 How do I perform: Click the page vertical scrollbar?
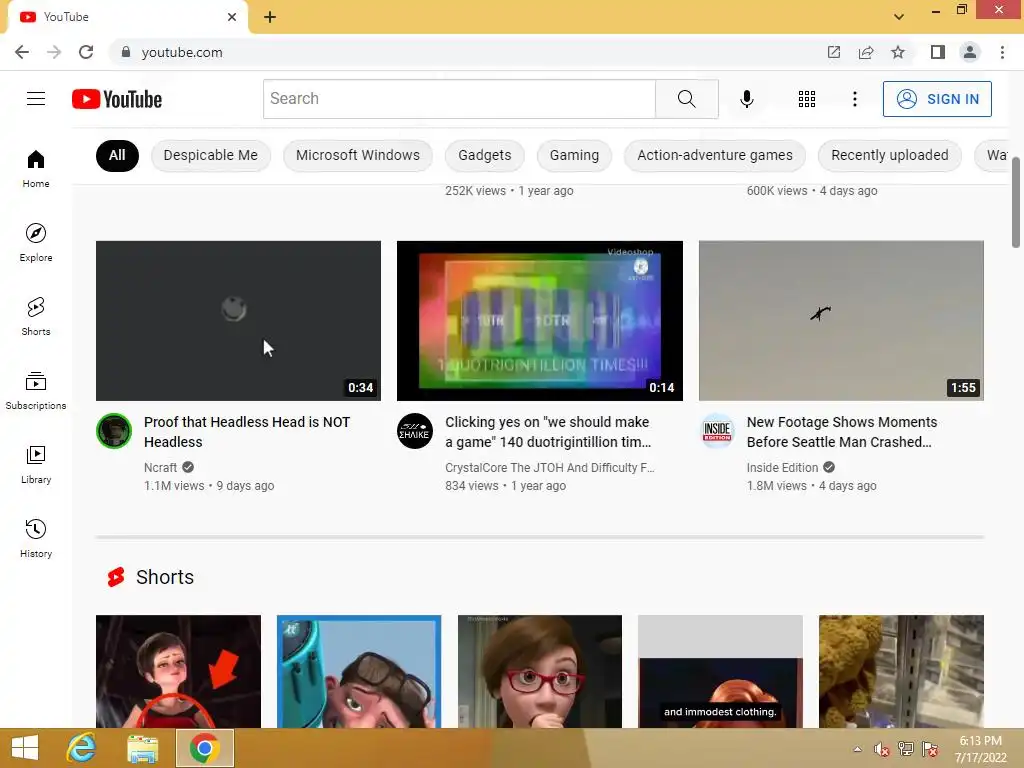click(x=1016, y=202)
